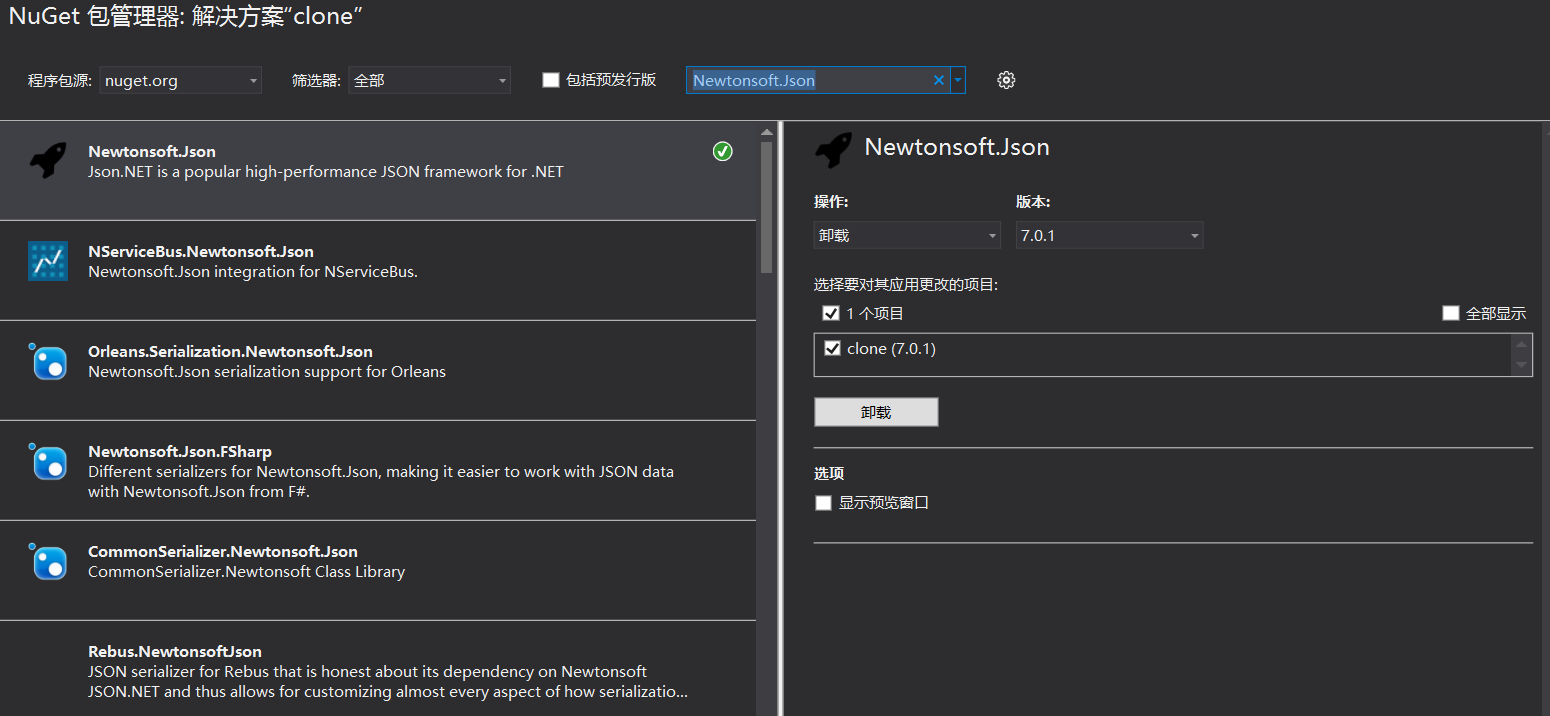Click 'serialization support for Orleans' description
This screenshot has width=1550, height=716.
point(267,372)
